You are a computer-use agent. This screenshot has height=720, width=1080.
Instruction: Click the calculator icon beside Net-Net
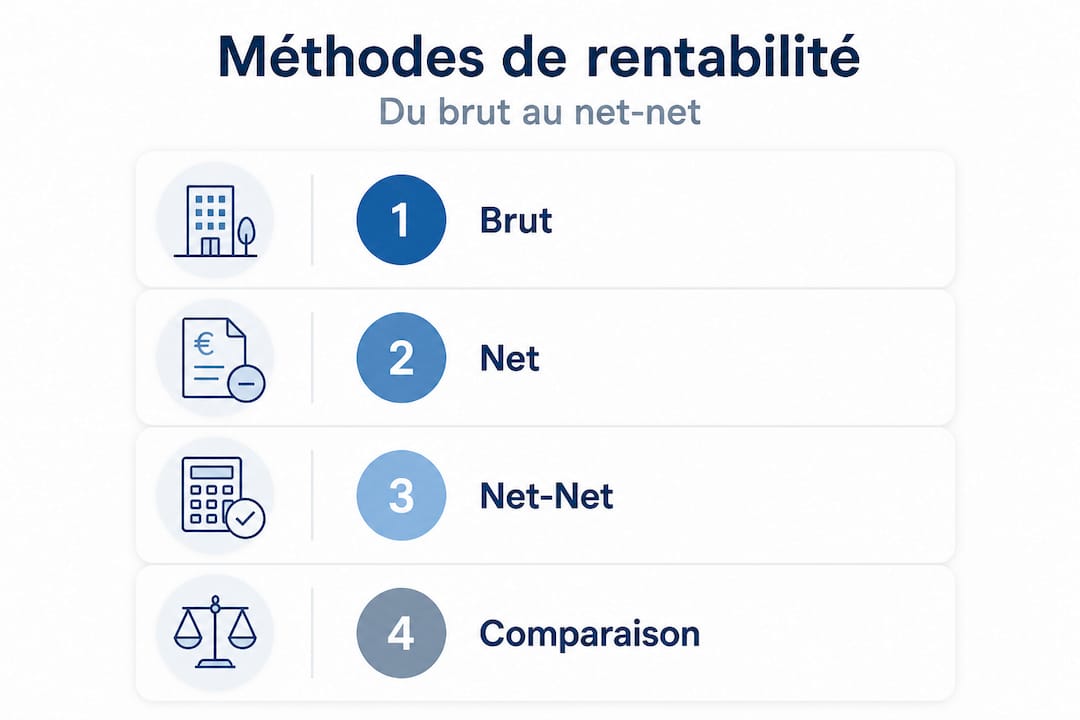(222, 496)
